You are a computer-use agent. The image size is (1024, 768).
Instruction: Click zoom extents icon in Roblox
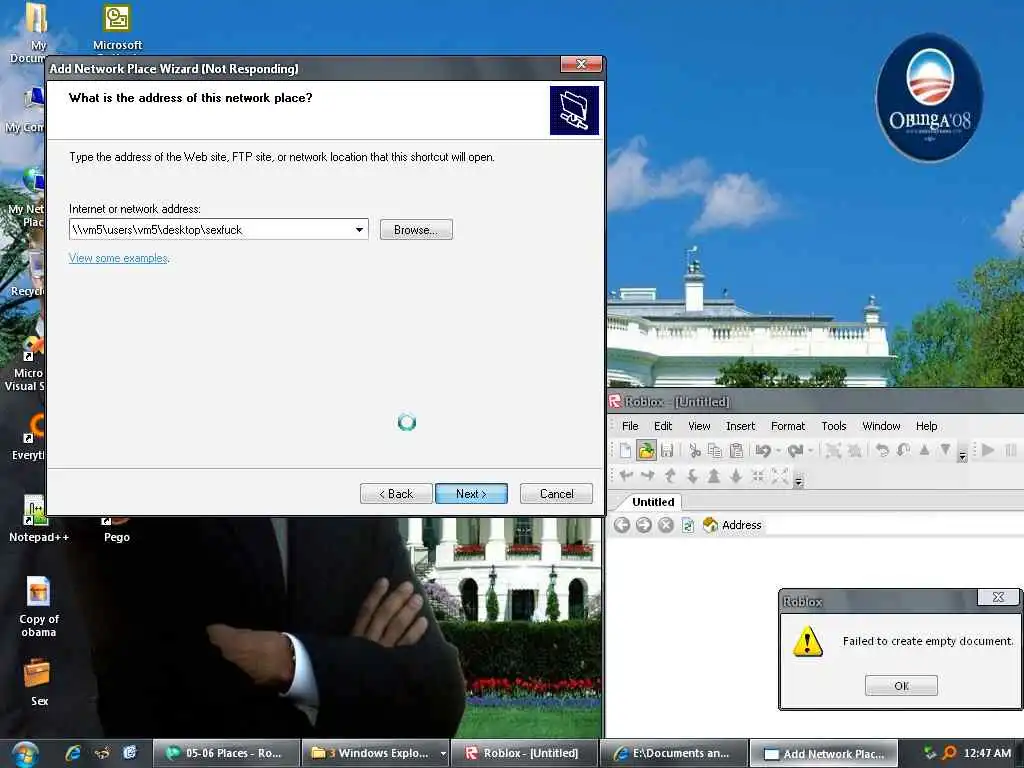tap(780, 476)
